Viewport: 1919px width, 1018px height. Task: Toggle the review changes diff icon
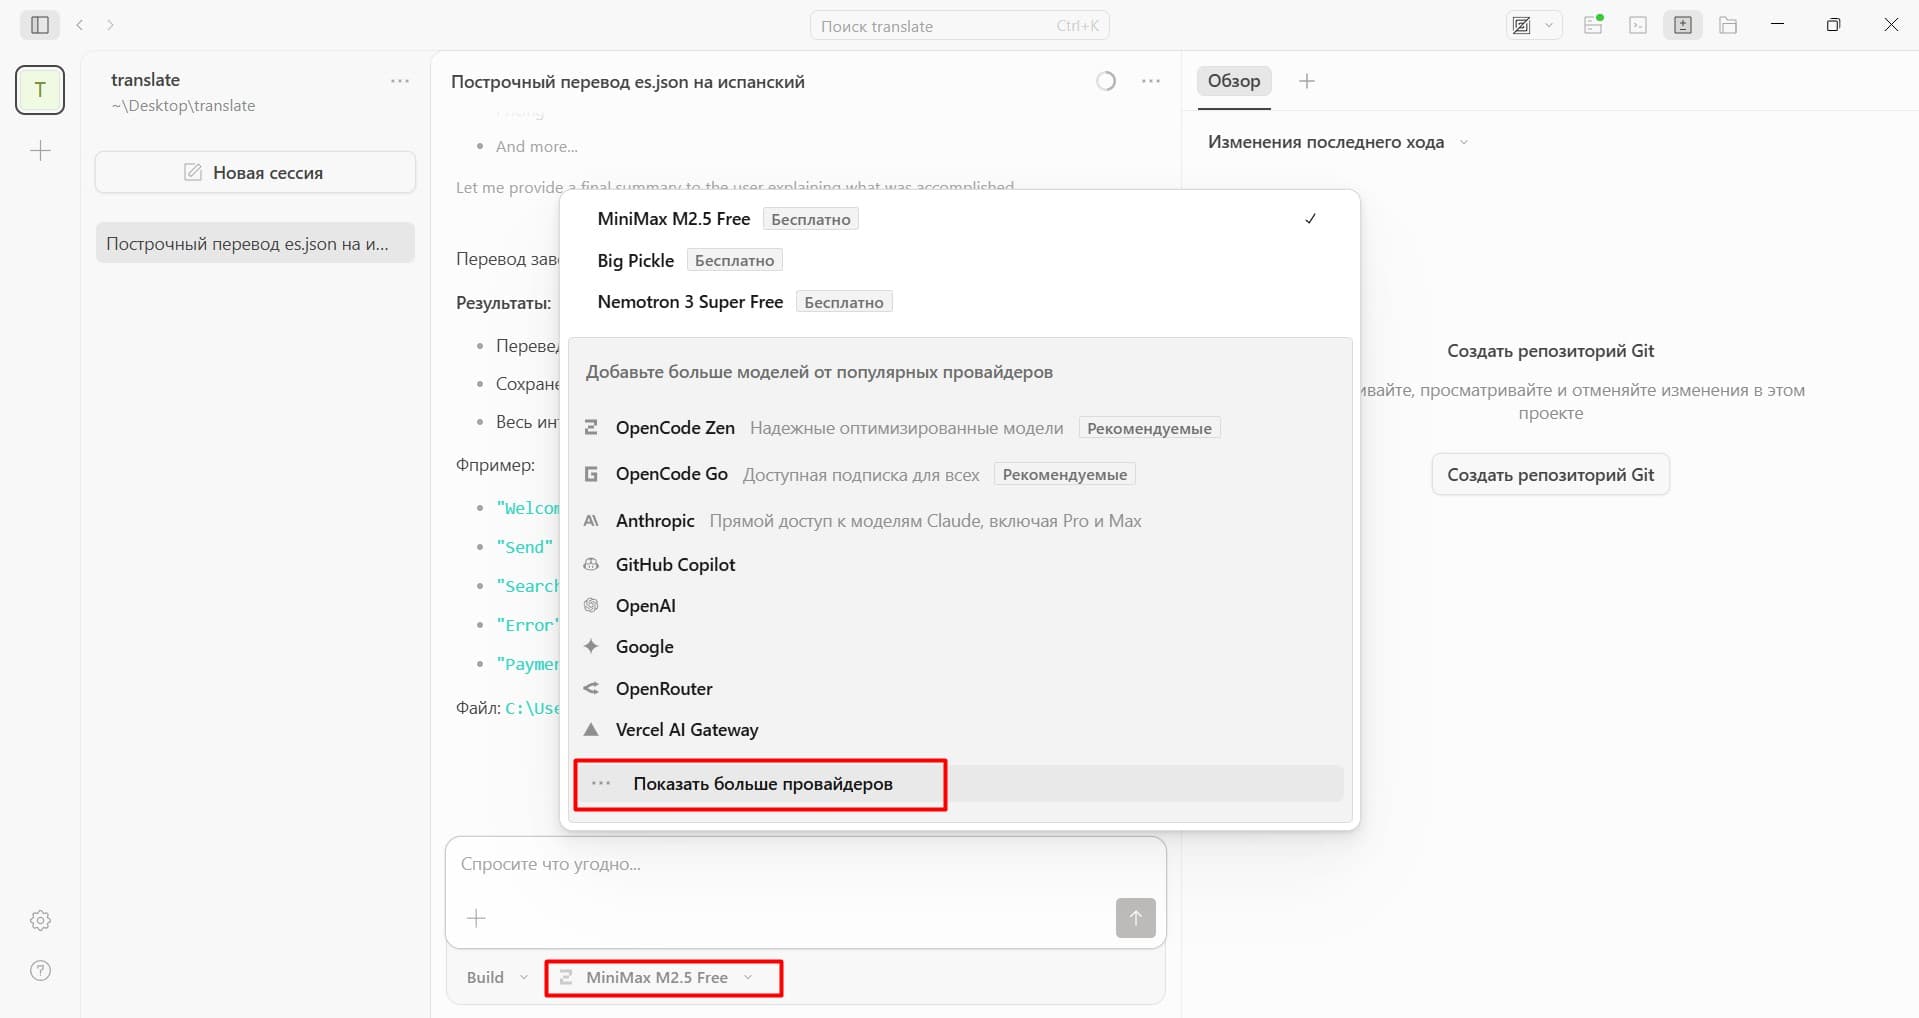1683,25
